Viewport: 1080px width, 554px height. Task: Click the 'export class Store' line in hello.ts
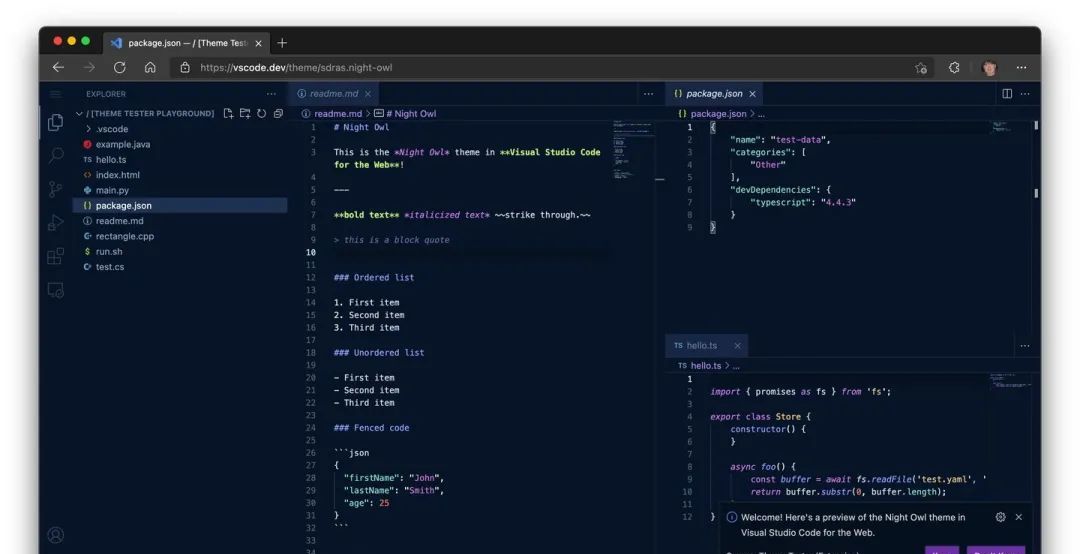[x=760, y=416]
